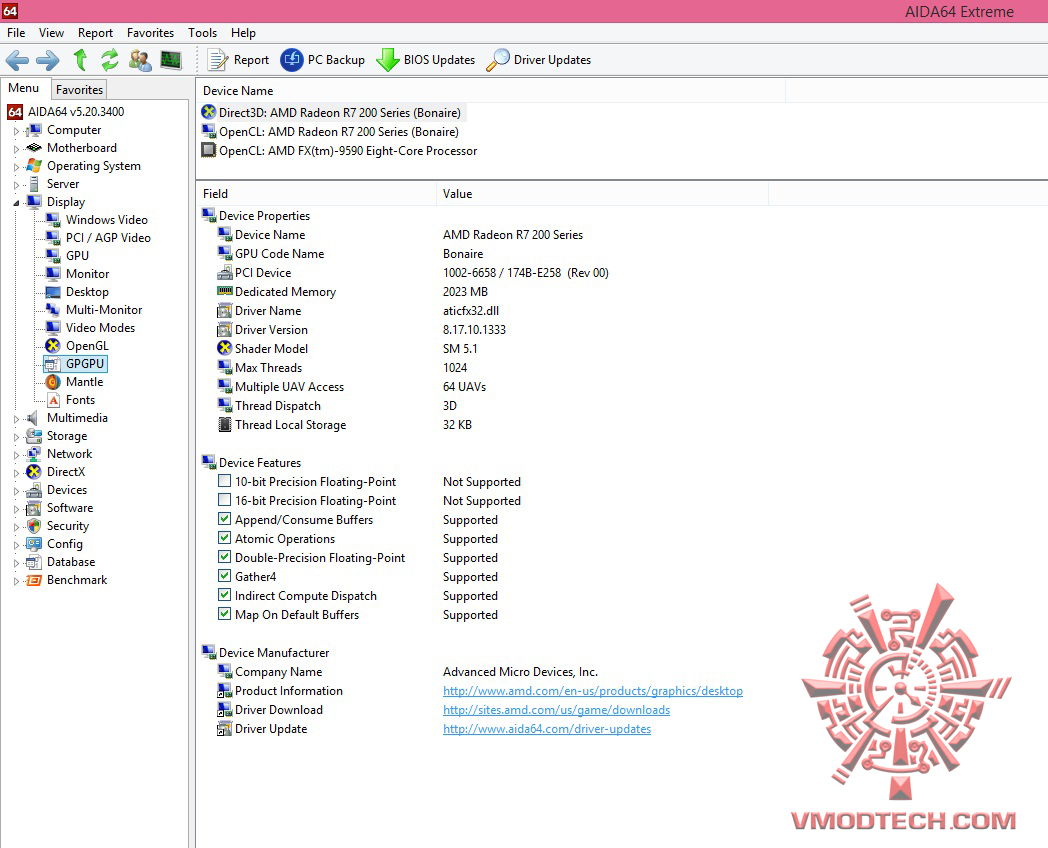
Task: Toggle Indirect Compute Dispatch checkbox
Action: (225, 595)
